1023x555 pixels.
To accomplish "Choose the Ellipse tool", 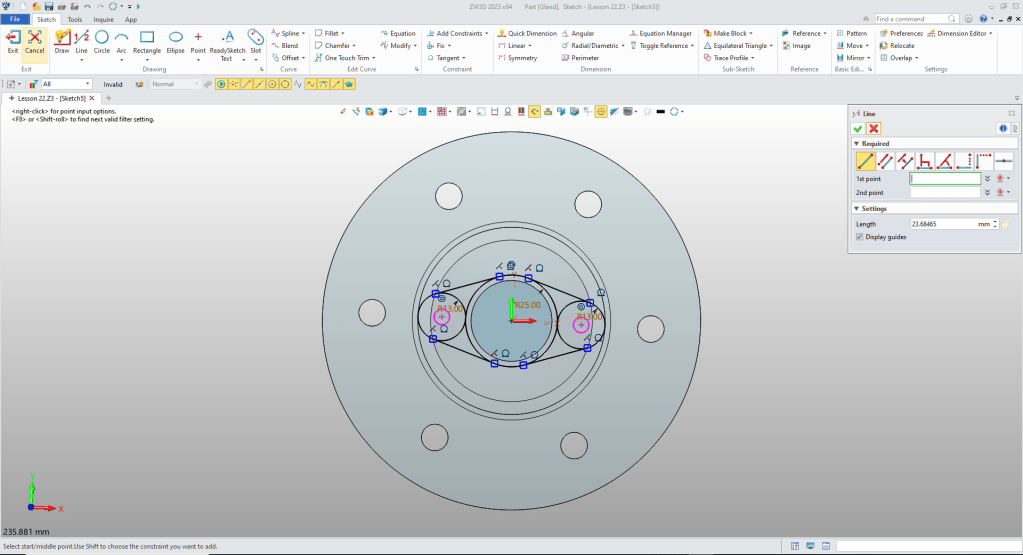I will click(175, 38).
